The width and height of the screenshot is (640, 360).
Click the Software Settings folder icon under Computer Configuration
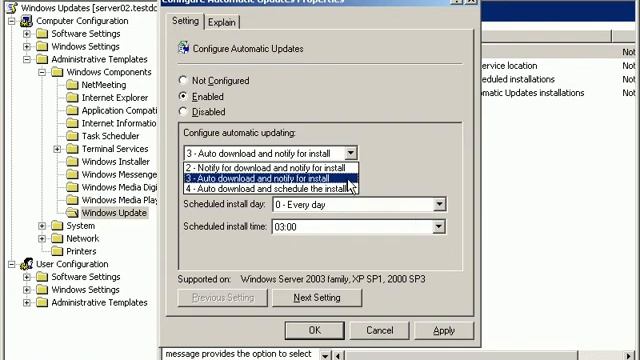(x=42, y=33)
